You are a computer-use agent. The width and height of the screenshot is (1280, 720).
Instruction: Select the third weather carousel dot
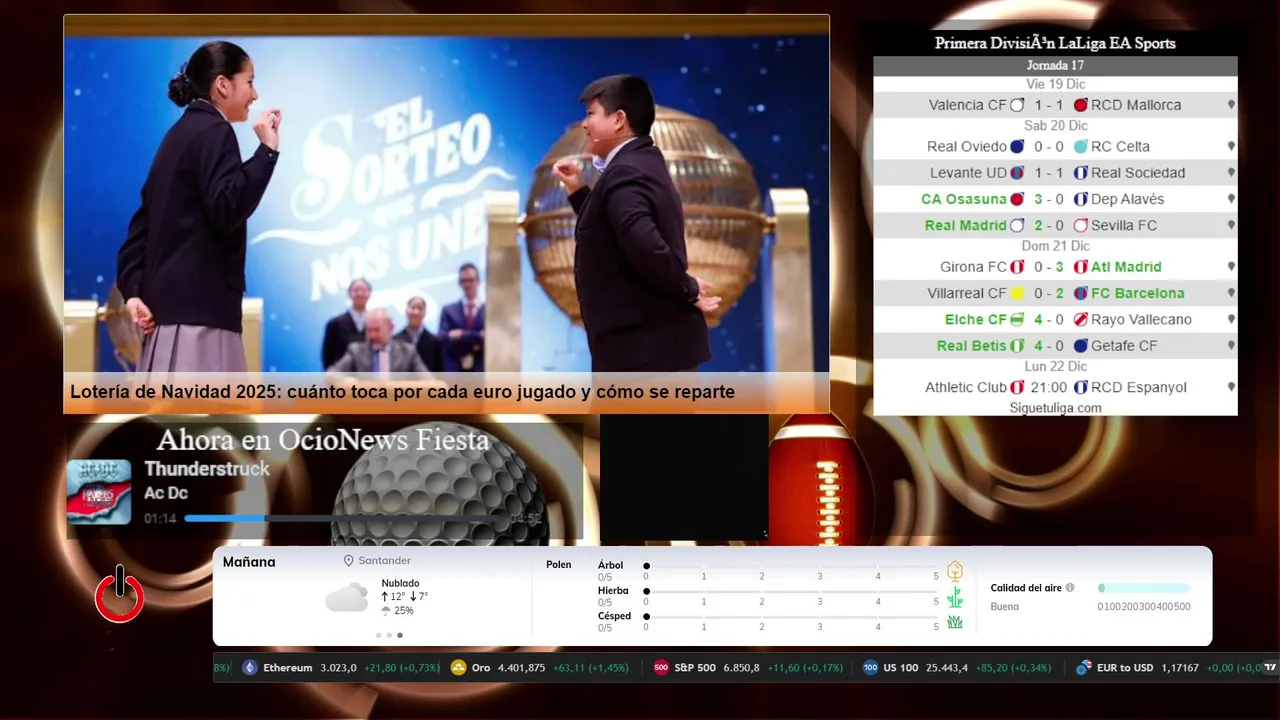[400, 635]
